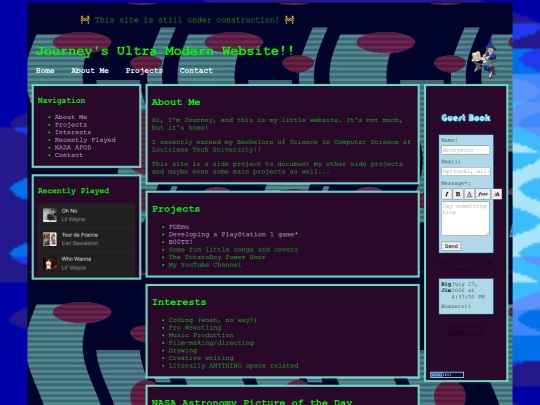Click the Music Production interest item
The height and width of the screenshot is (405, 540).
click(201, 335)
